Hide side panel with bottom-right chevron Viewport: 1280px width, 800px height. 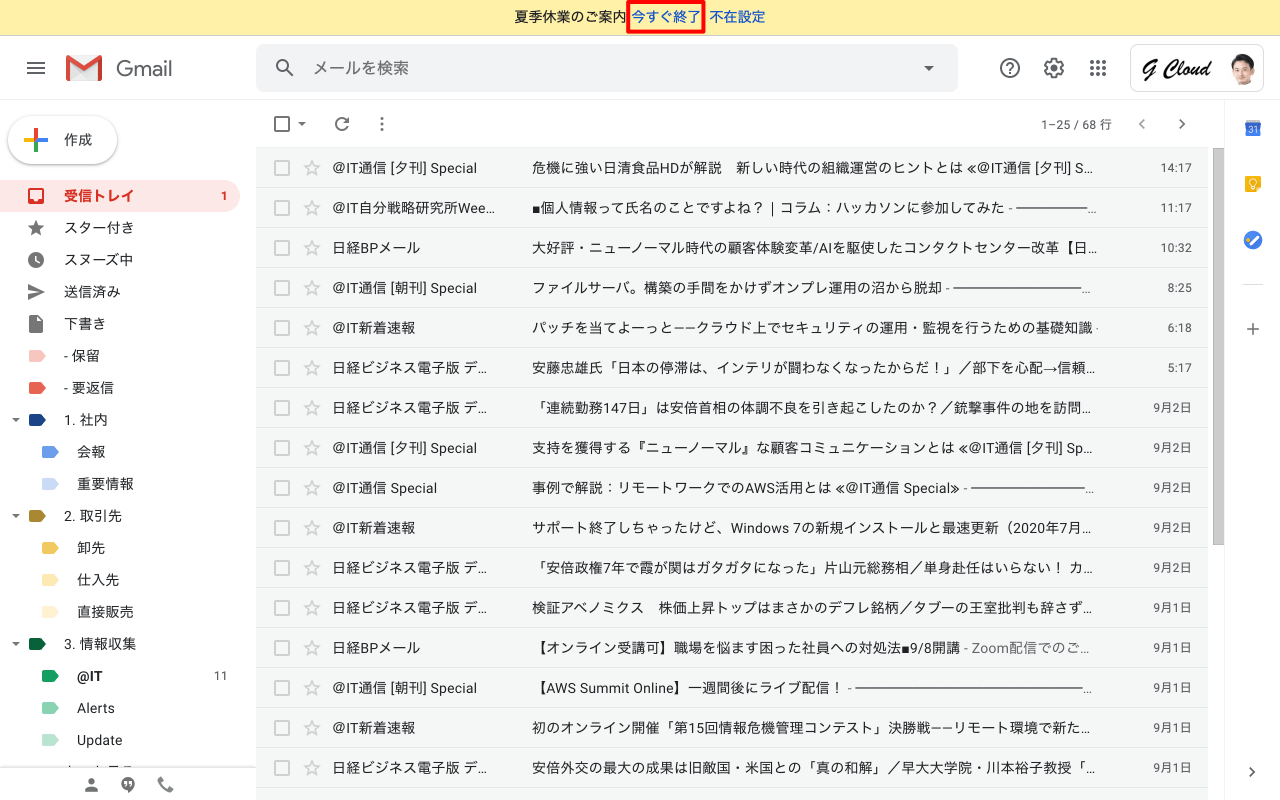[x=1252, y=772]
